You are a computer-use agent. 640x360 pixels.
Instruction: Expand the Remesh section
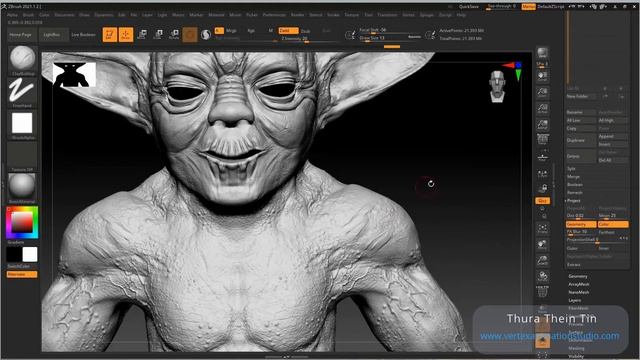point(575,193)
